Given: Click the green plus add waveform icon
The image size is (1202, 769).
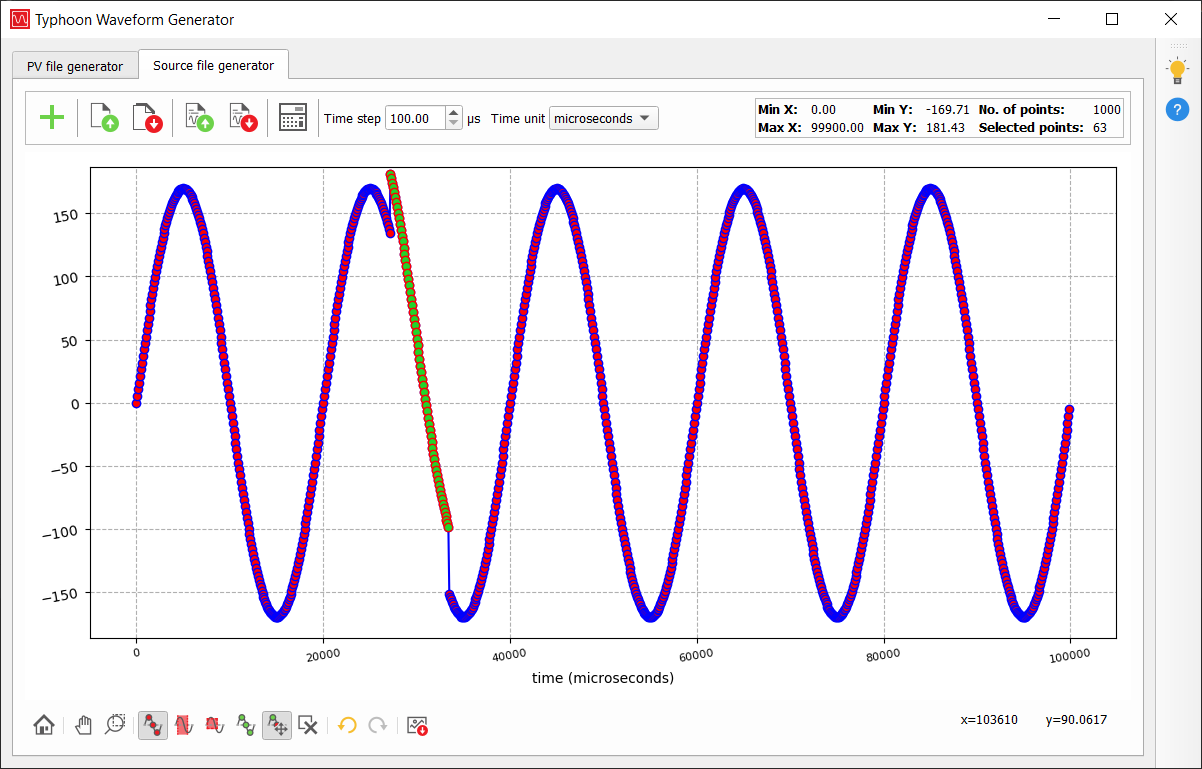Looking at the screenshot, I should 52,118.
